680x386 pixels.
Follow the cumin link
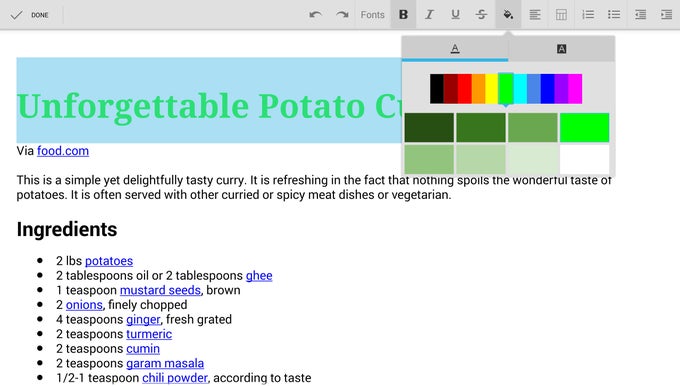point(143,349)
